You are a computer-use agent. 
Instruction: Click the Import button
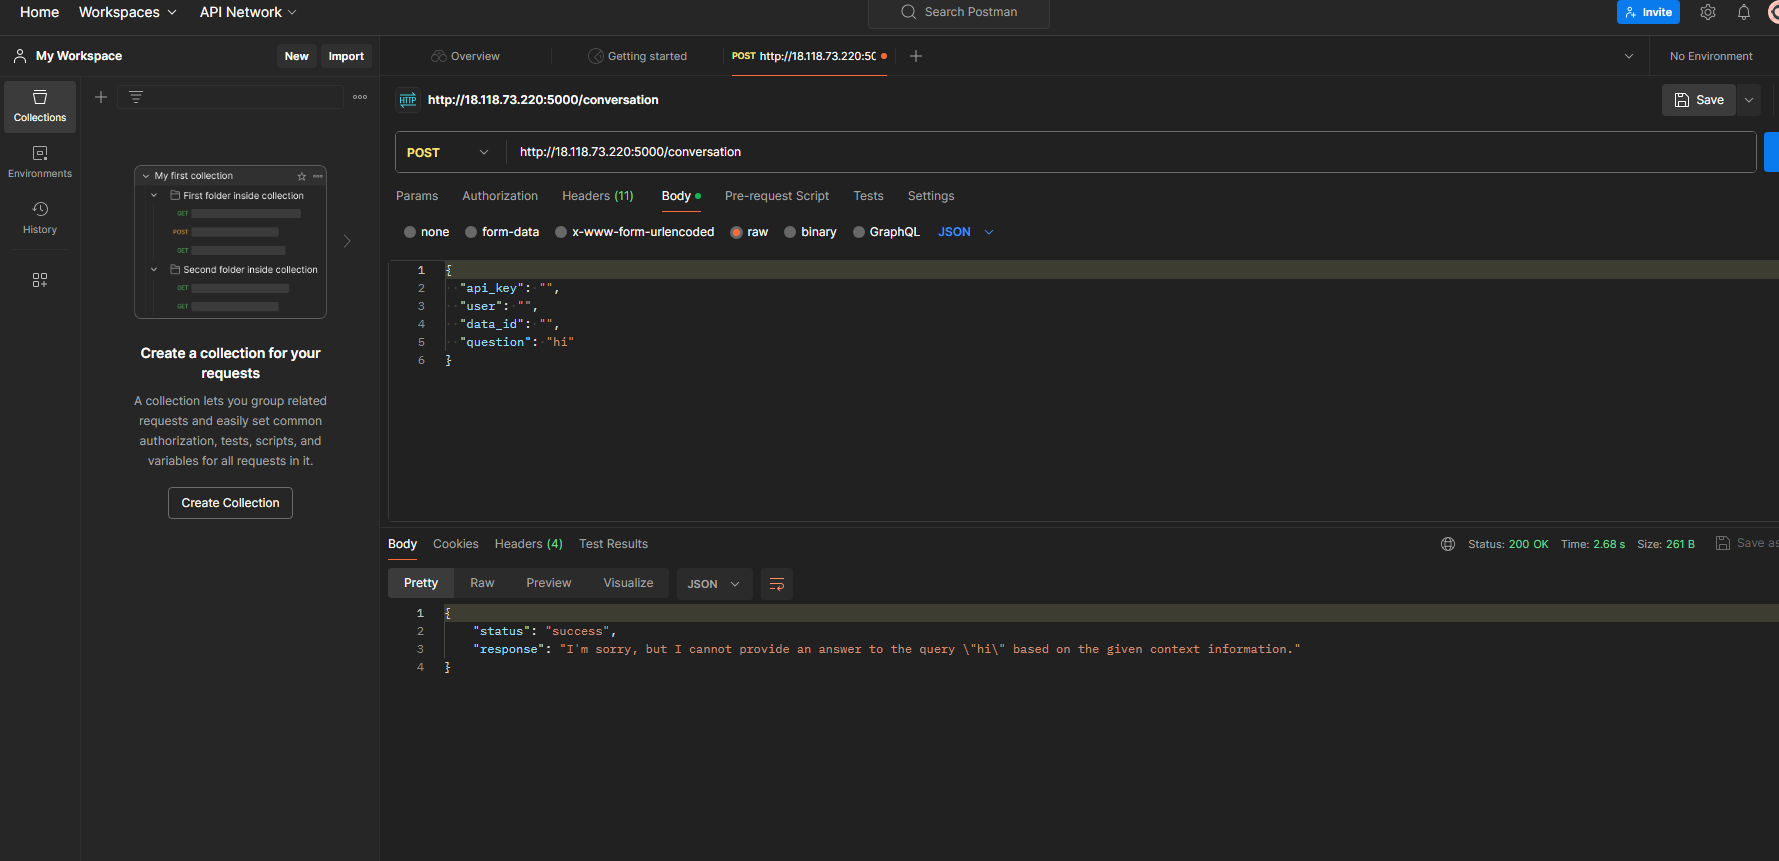click(346, 56)
